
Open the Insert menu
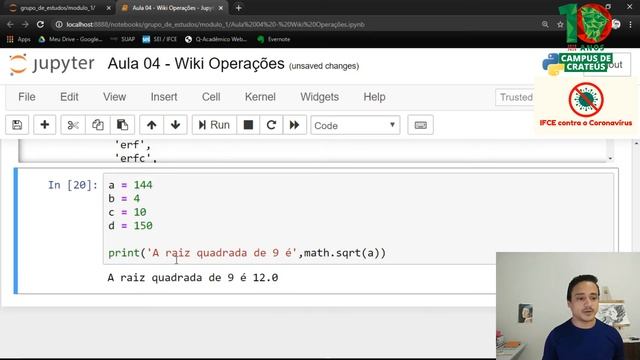click(x=164, y=97)
